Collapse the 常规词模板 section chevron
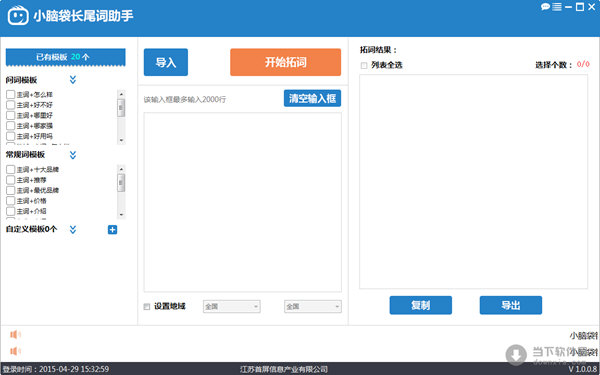Screen dimensions: 600x375 point(73,155)
